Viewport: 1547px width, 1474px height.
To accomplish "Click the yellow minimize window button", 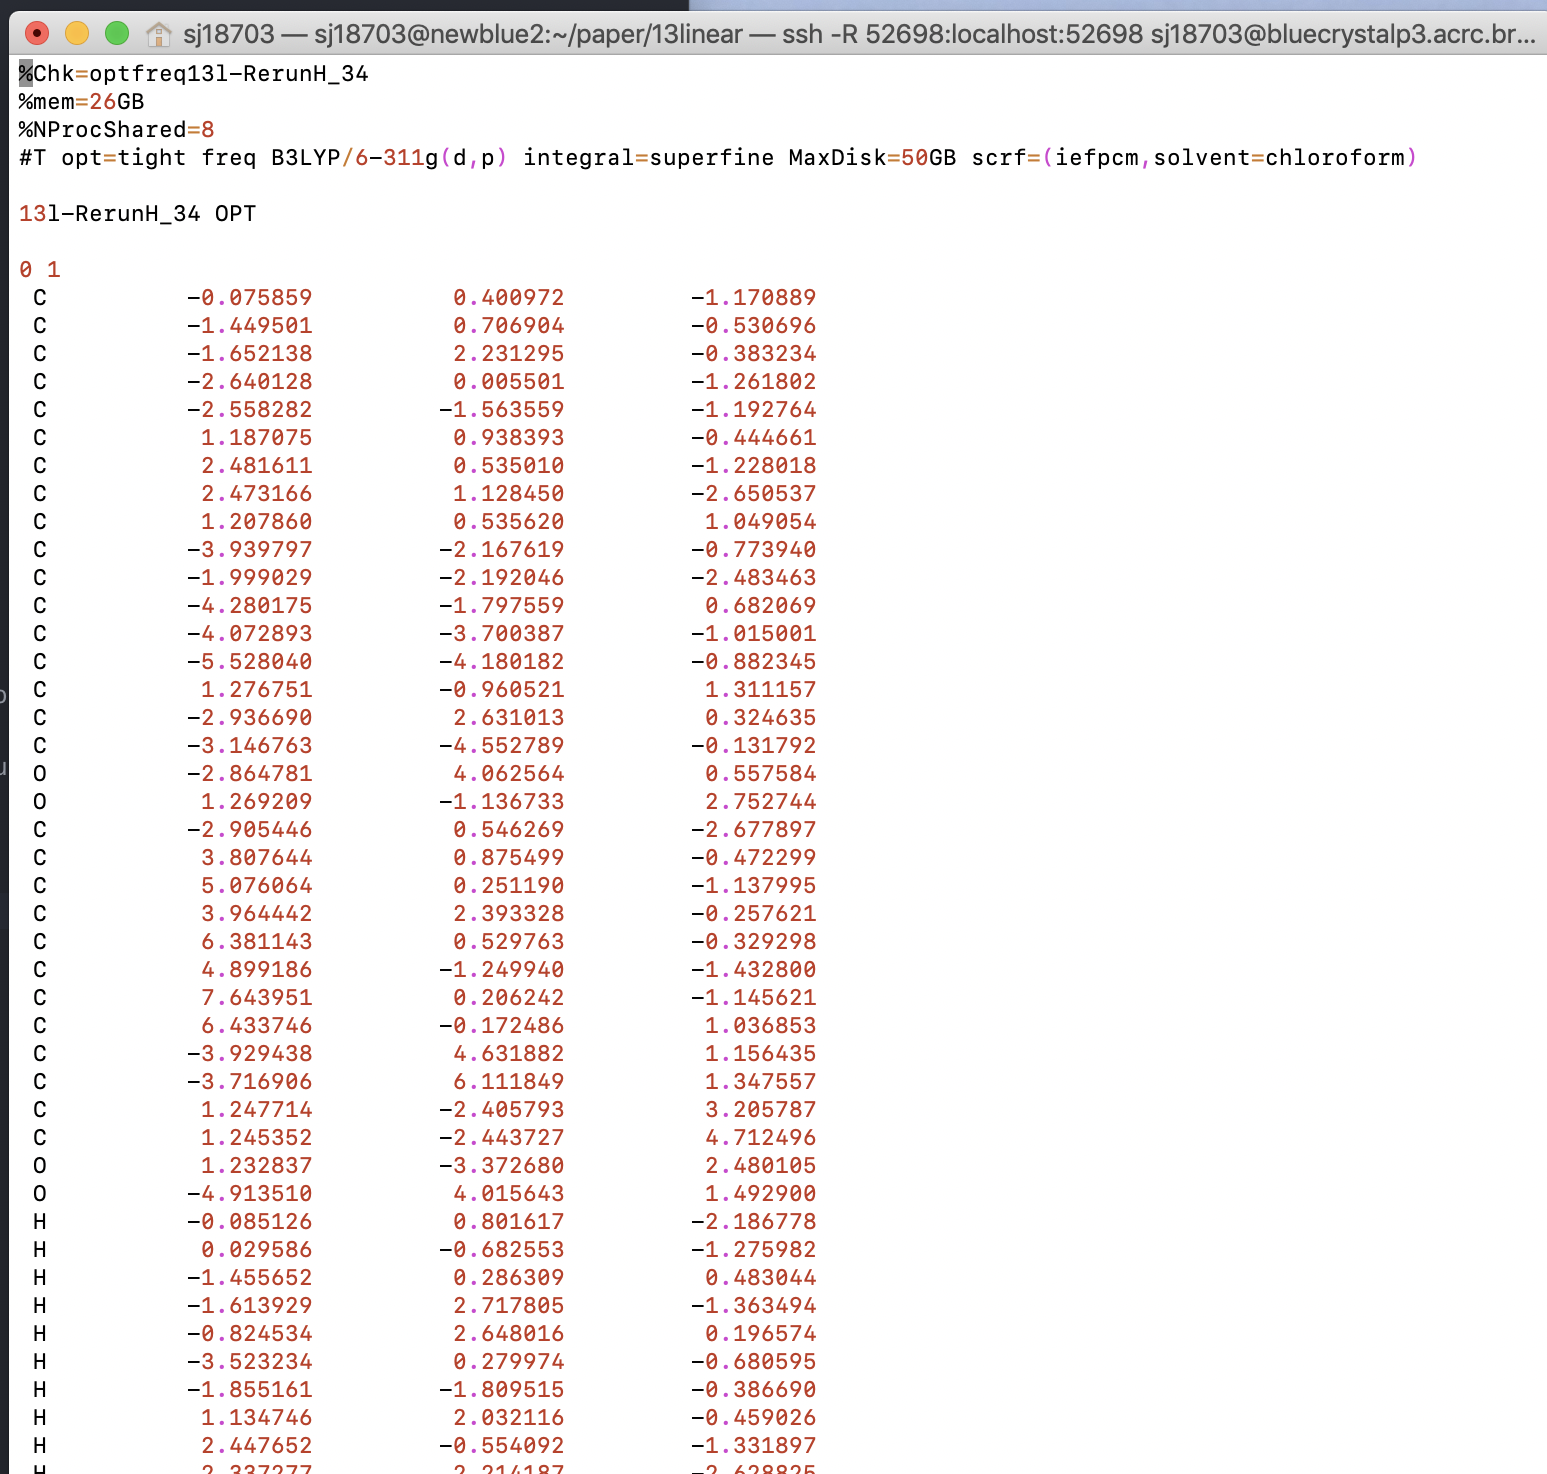I will coord(77,34).
